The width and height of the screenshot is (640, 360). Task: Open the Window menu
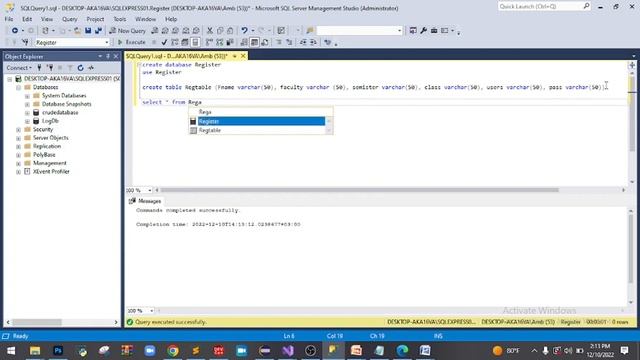[x=145, y=19]
